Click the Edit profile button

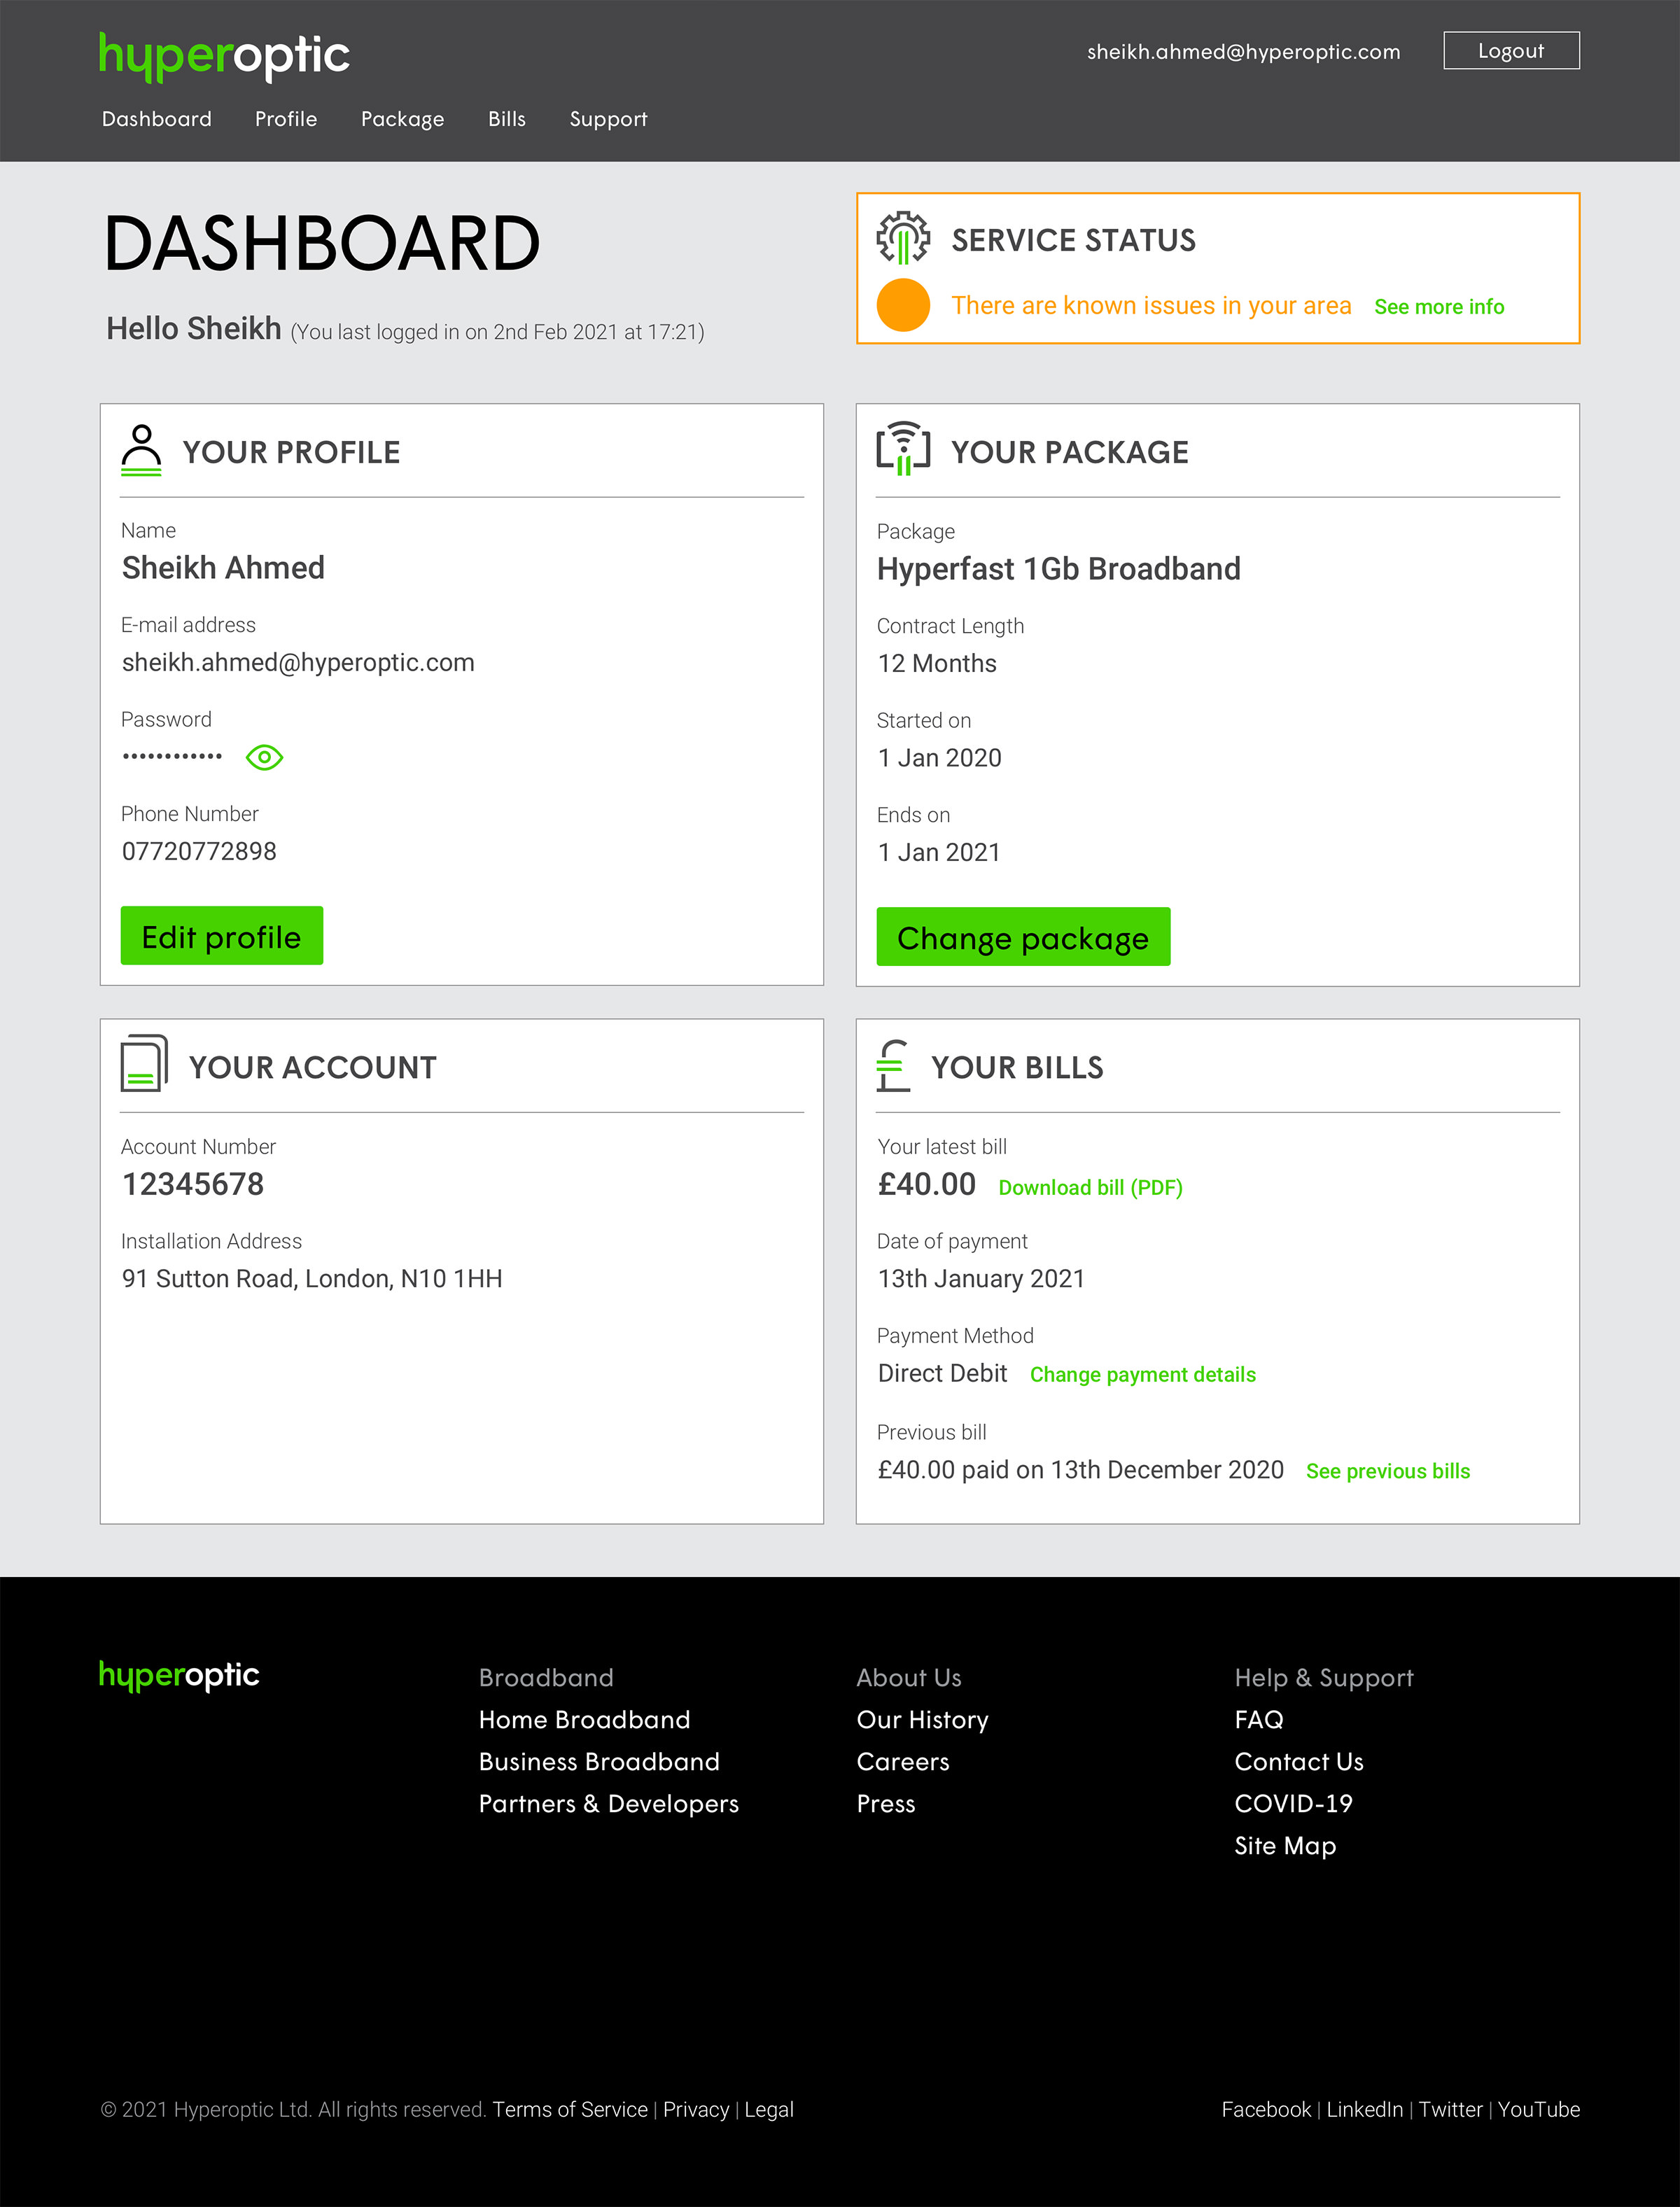222,936
